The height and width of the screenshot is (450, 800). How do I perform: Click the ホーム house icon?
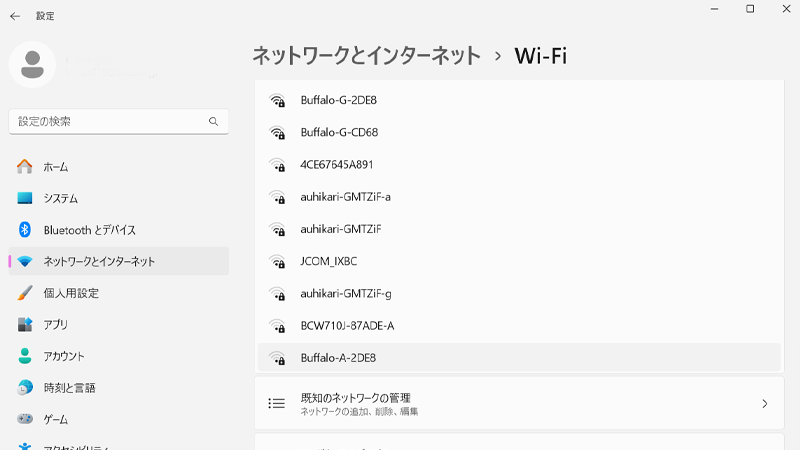click(24, 166)
